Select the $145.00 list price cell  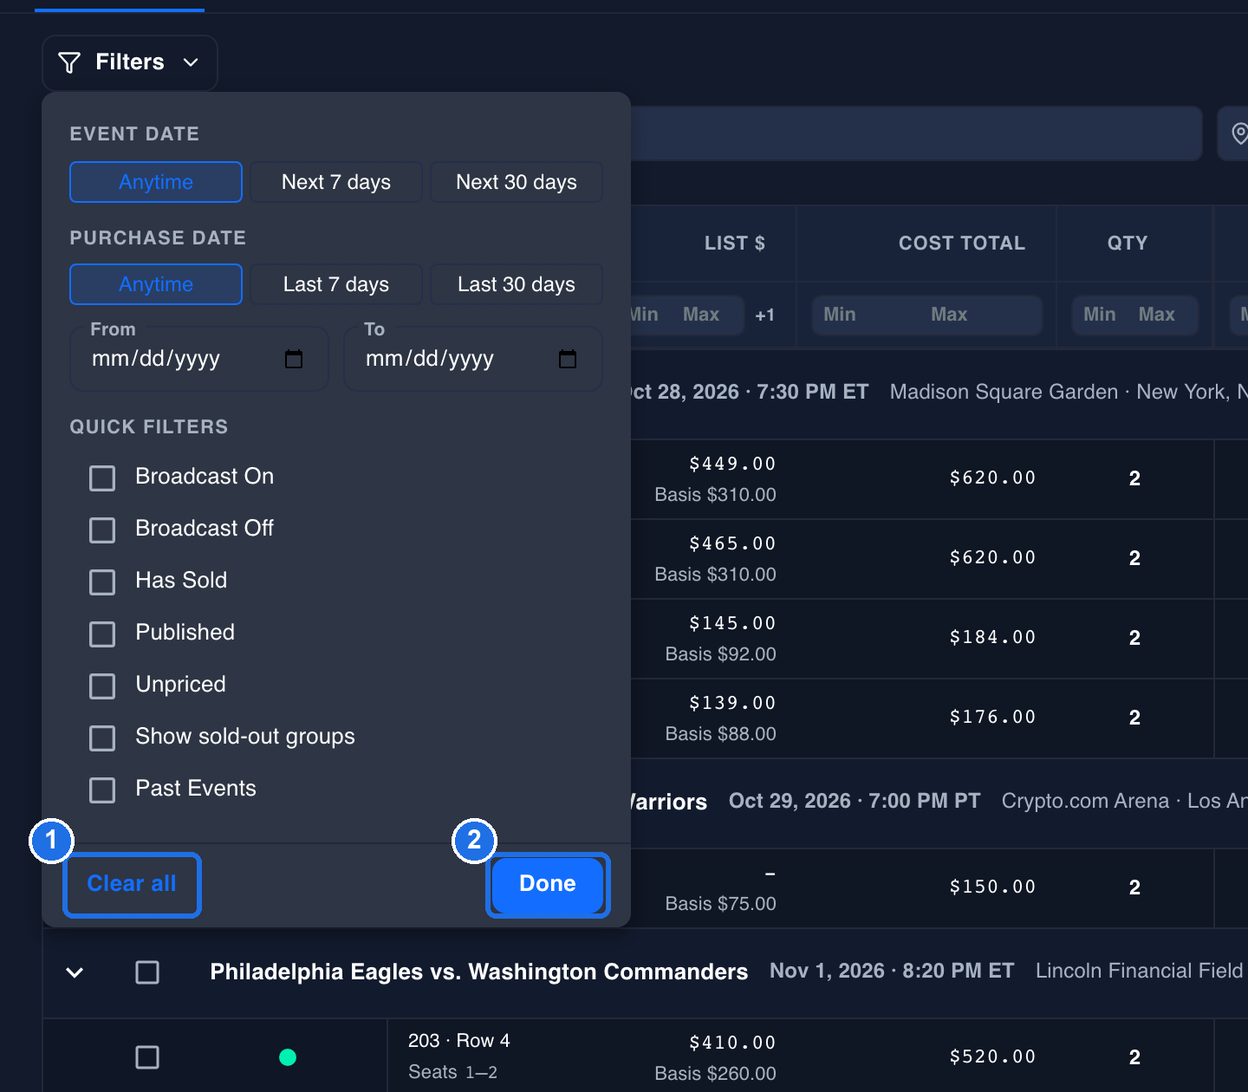(x=733, y=624)
